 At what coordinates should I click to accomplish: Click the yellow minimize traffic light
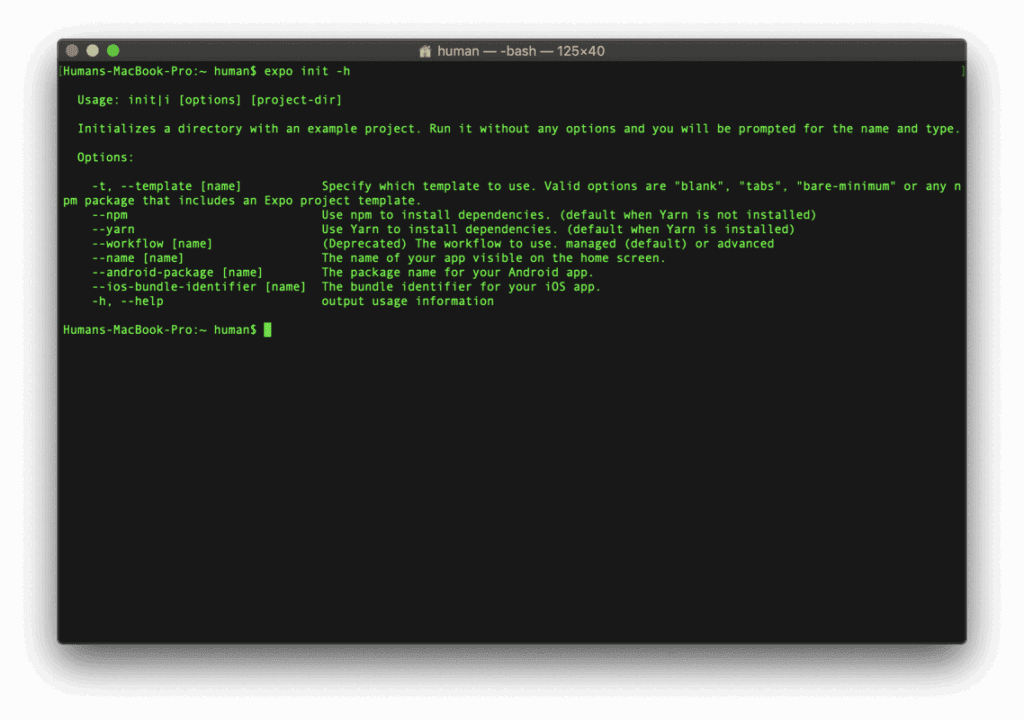point(93,50)
